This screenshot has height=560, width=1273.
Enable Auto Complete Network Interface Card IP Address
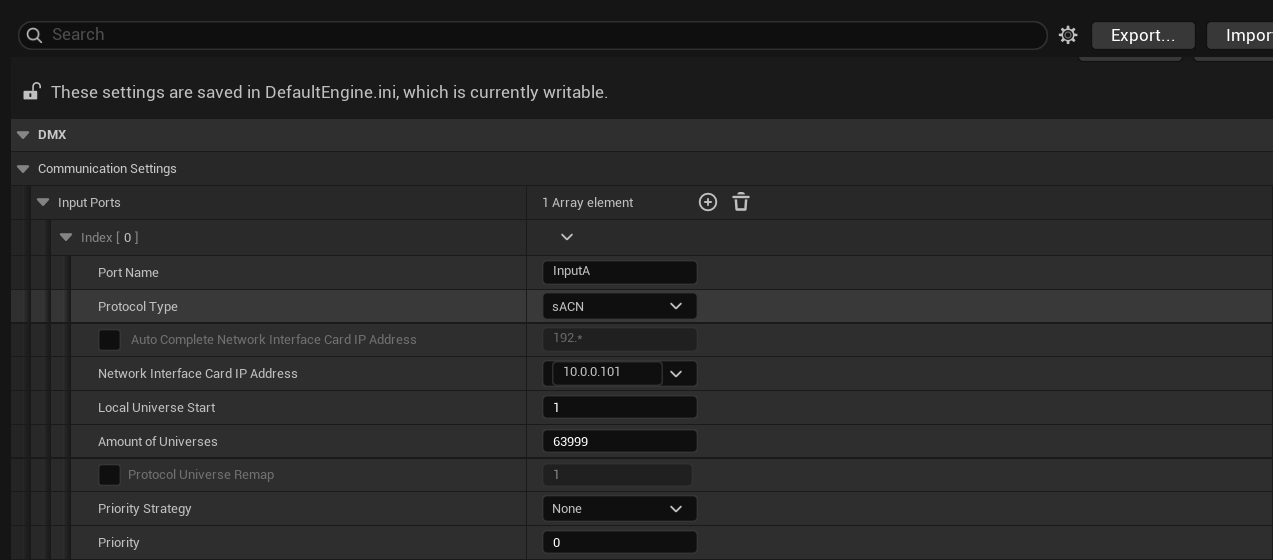(x=109, y=340)
